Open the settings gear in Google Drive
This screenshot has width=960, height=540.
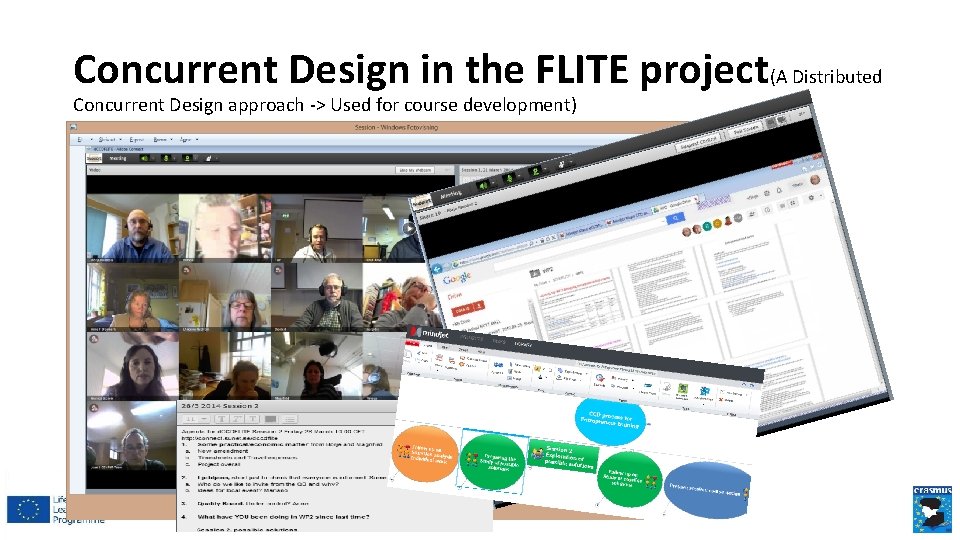[x=811, y=198]
